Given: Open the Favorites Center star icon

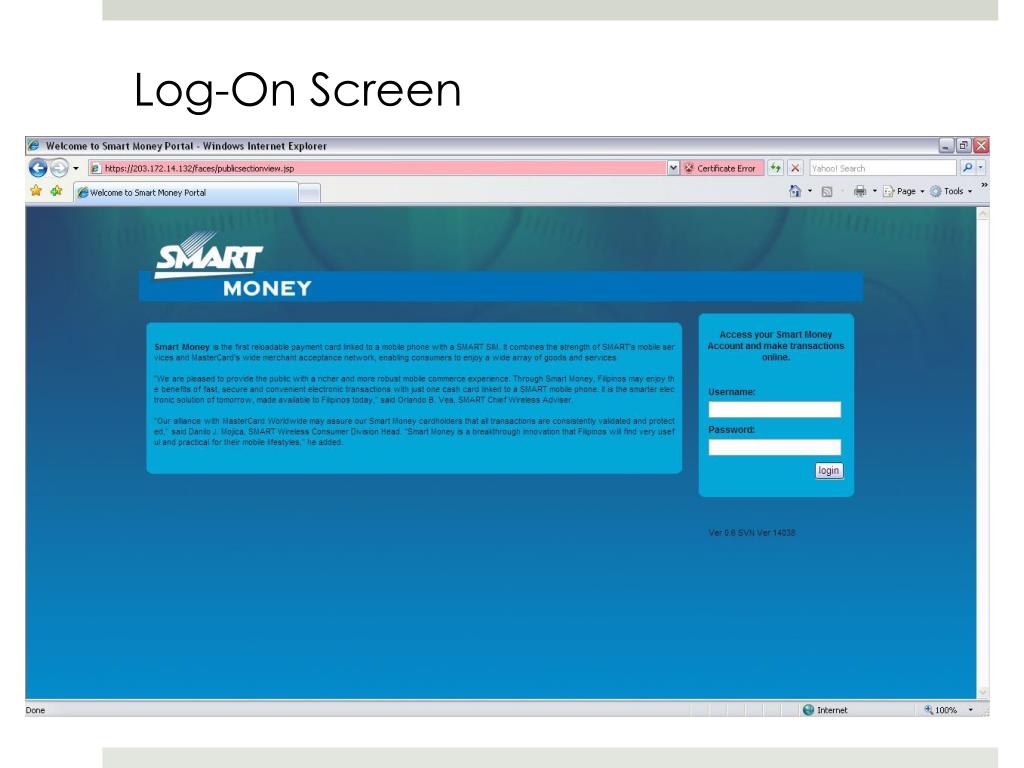Looking at the screenshot, I should 36,191.
